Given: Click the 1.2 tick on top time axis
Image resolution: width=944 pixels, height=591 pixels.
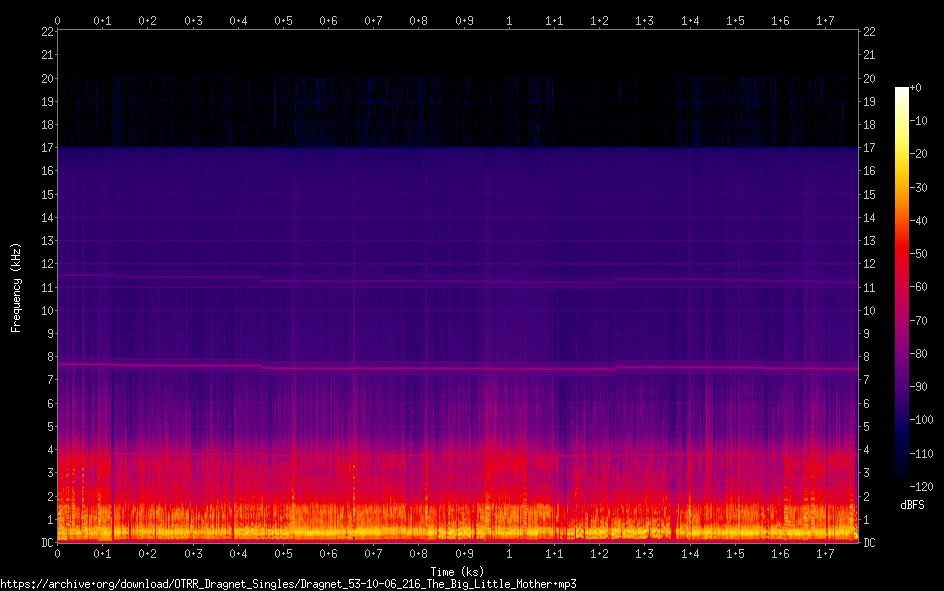Looking at the screenshot, I should [x=600, y=20].
